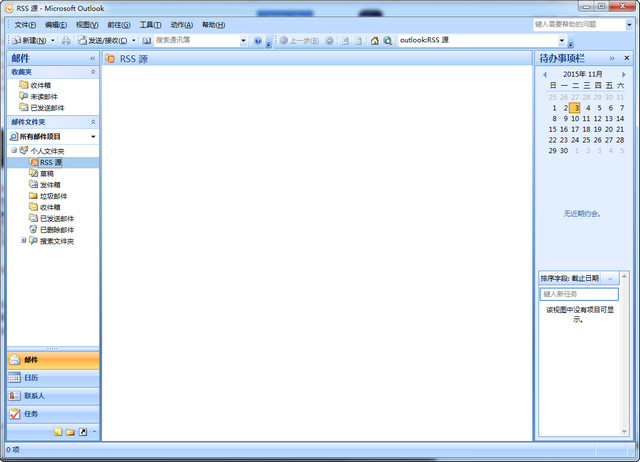640x462 pixels.
Task: Open Shortcuts icon in navigation pane
Action: point(83,432)
